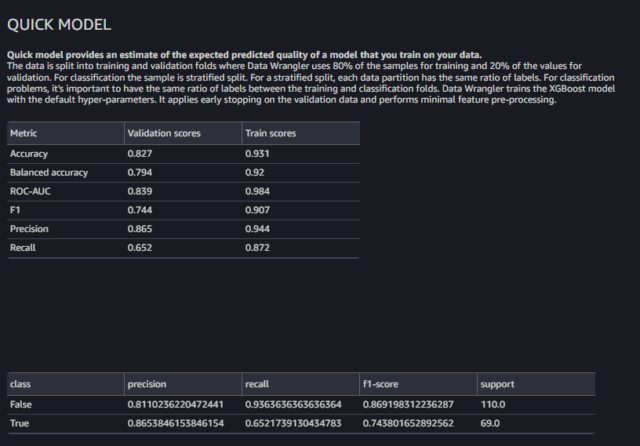Click the class column header
This screenshot has width=640, height=446.
coord(20,384)
